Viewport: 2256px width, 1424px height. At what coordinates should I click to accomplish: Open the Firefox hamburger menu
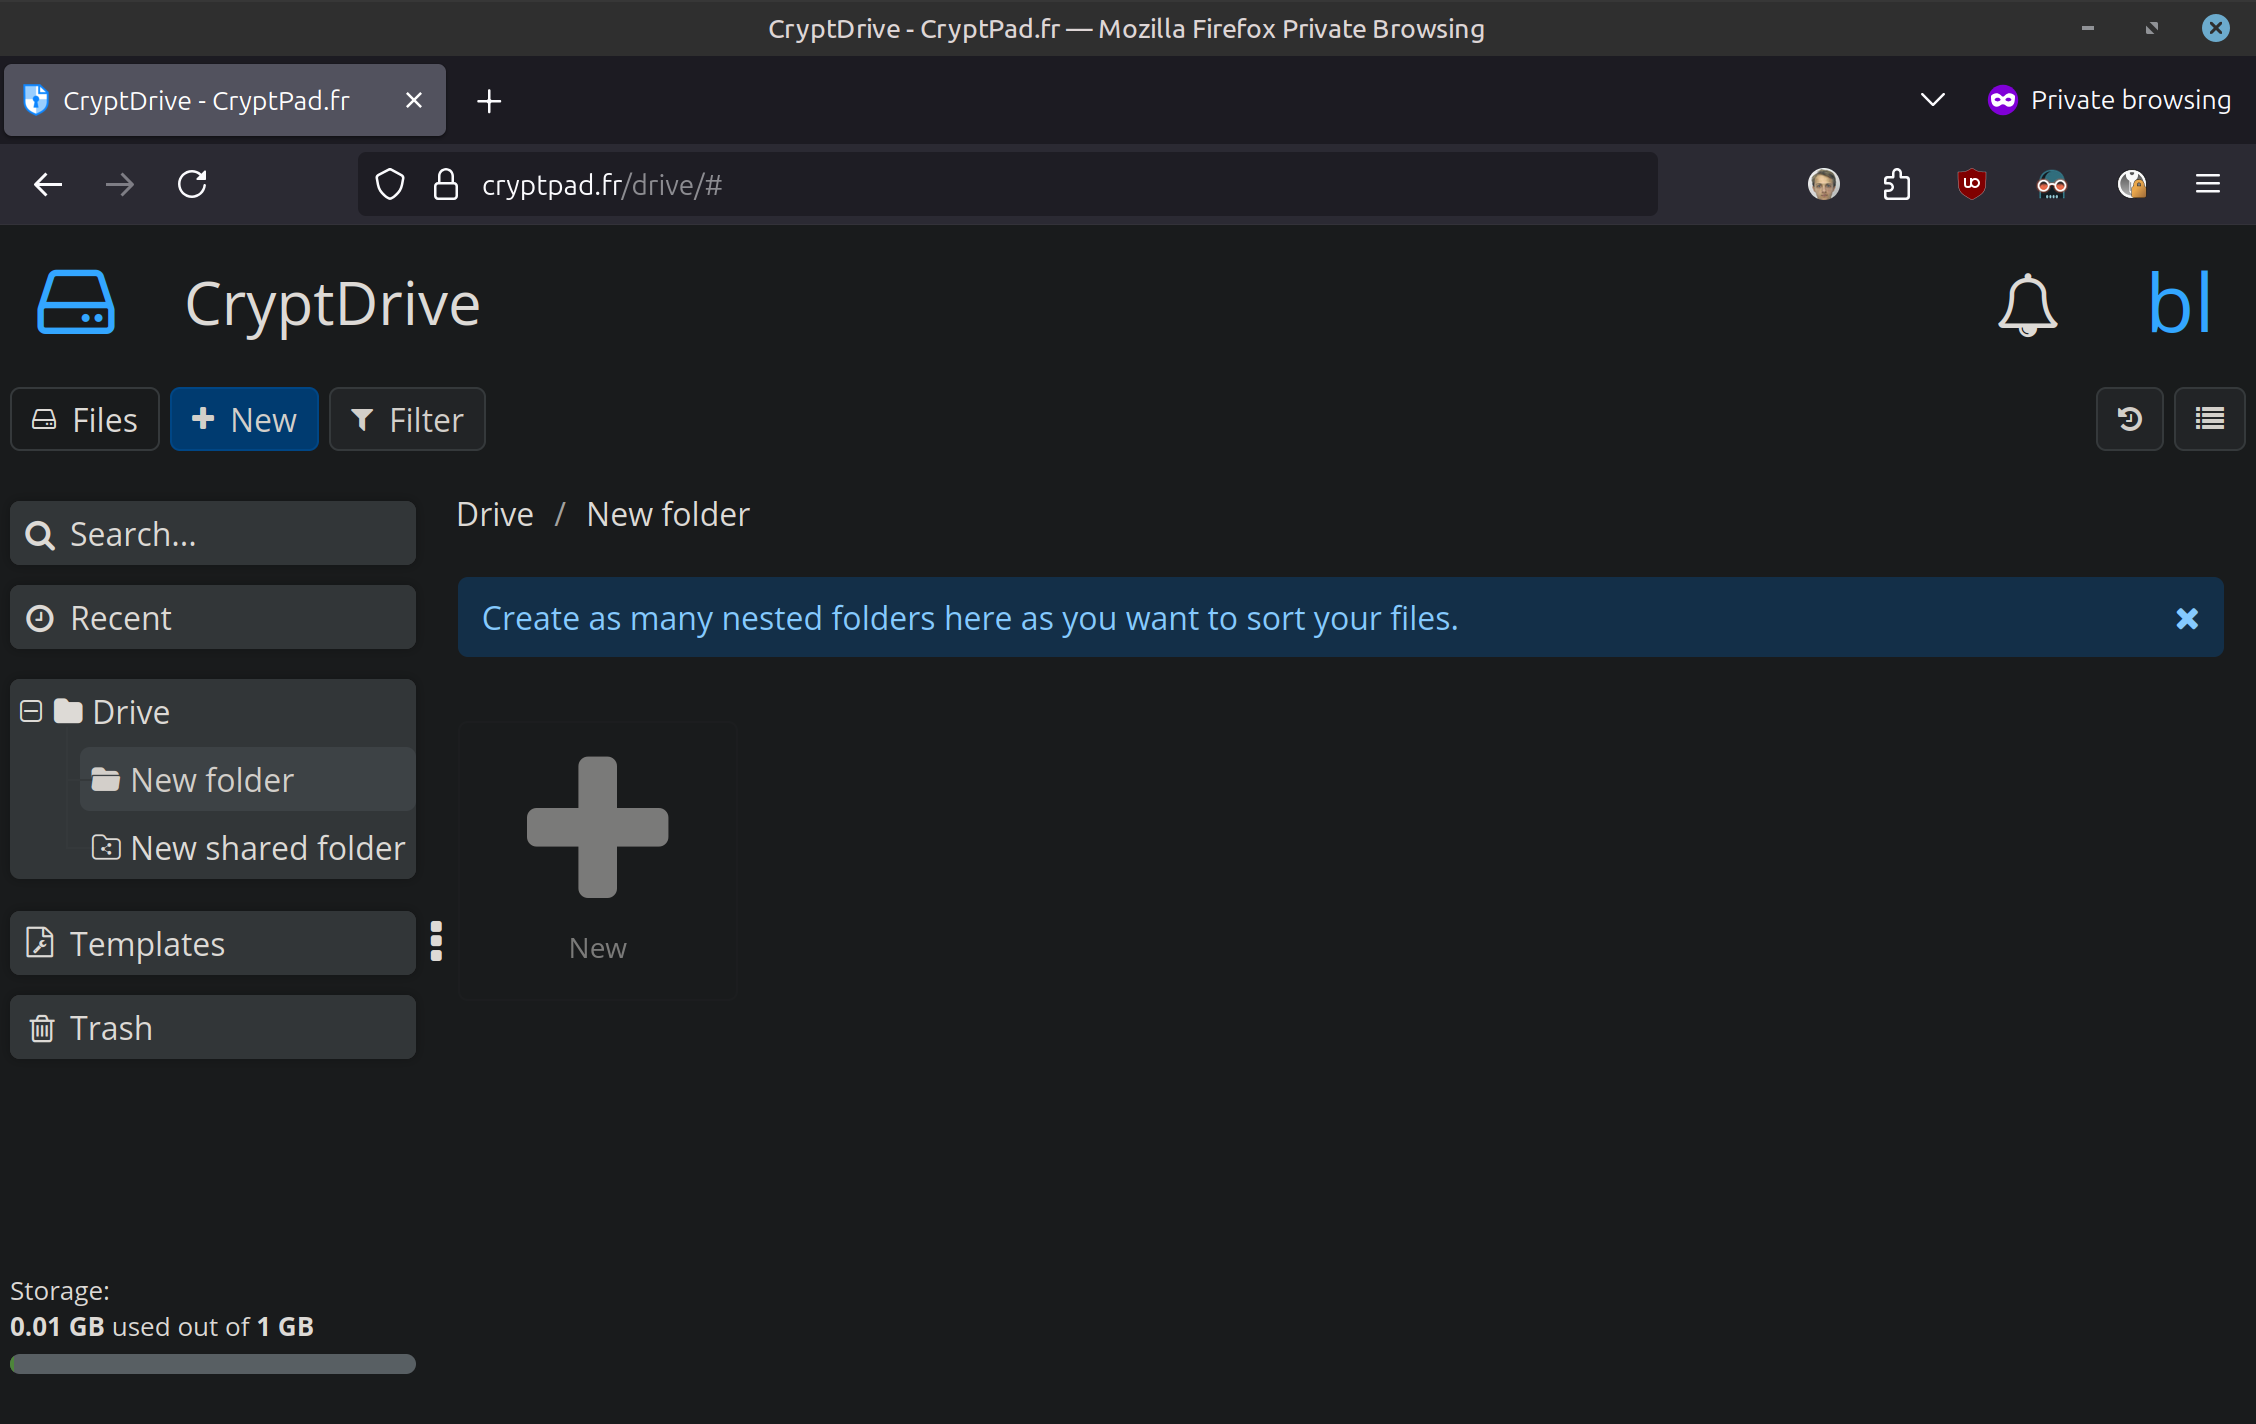point(2207,184)
